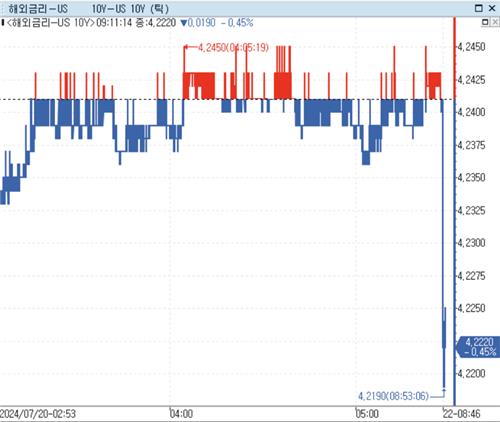The image size is (500, 422).
Task: Click the 4.2300 y-axis label
Action: click(471, 243)
